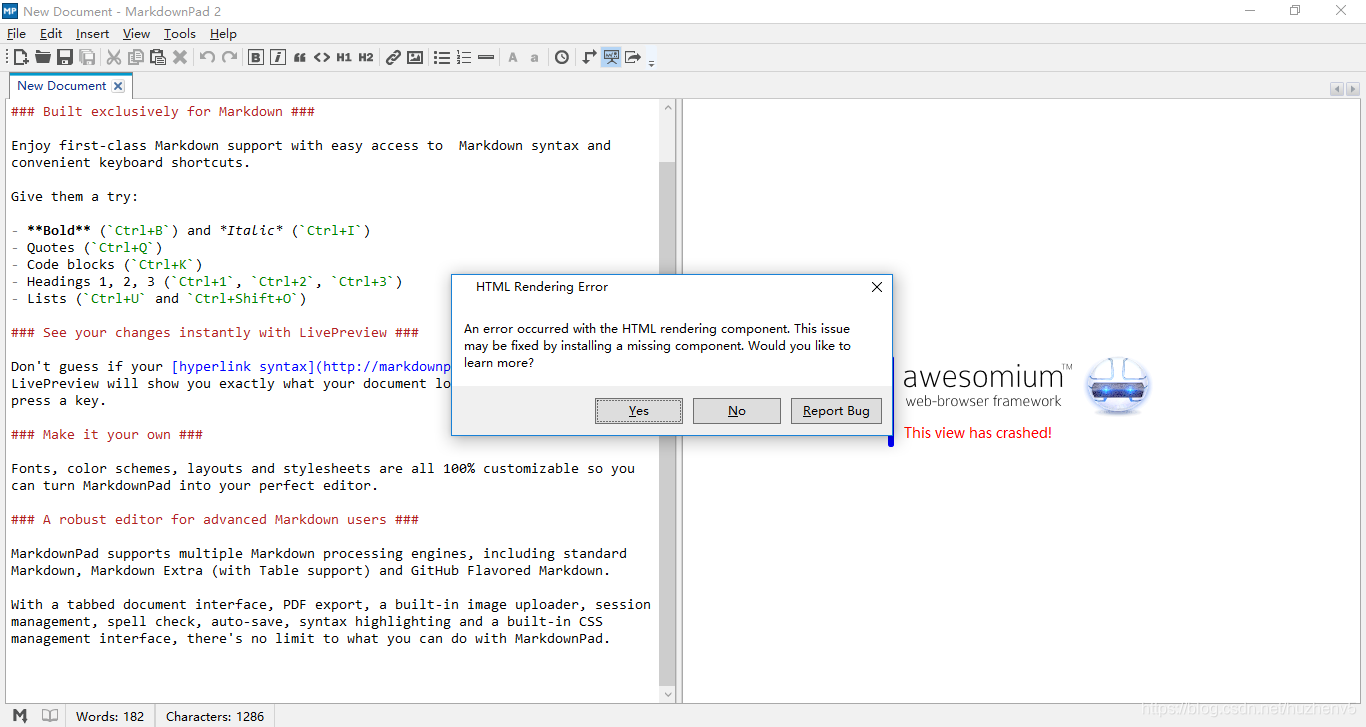Click the 'Give them a try:' line
The image size is (1366, 727).
75,196
